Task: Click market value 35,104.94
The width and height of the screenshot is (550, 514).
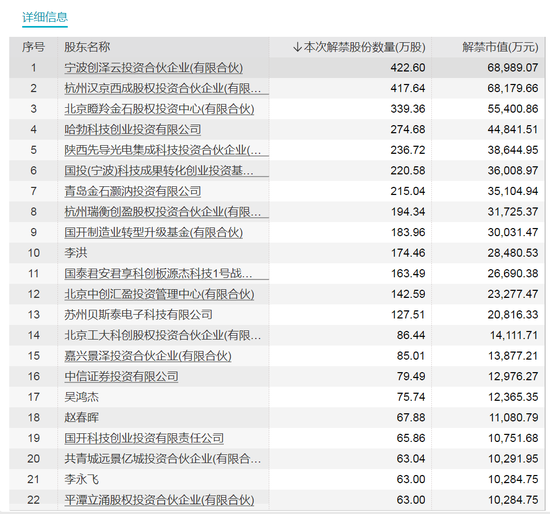Action: coord(513,191)
